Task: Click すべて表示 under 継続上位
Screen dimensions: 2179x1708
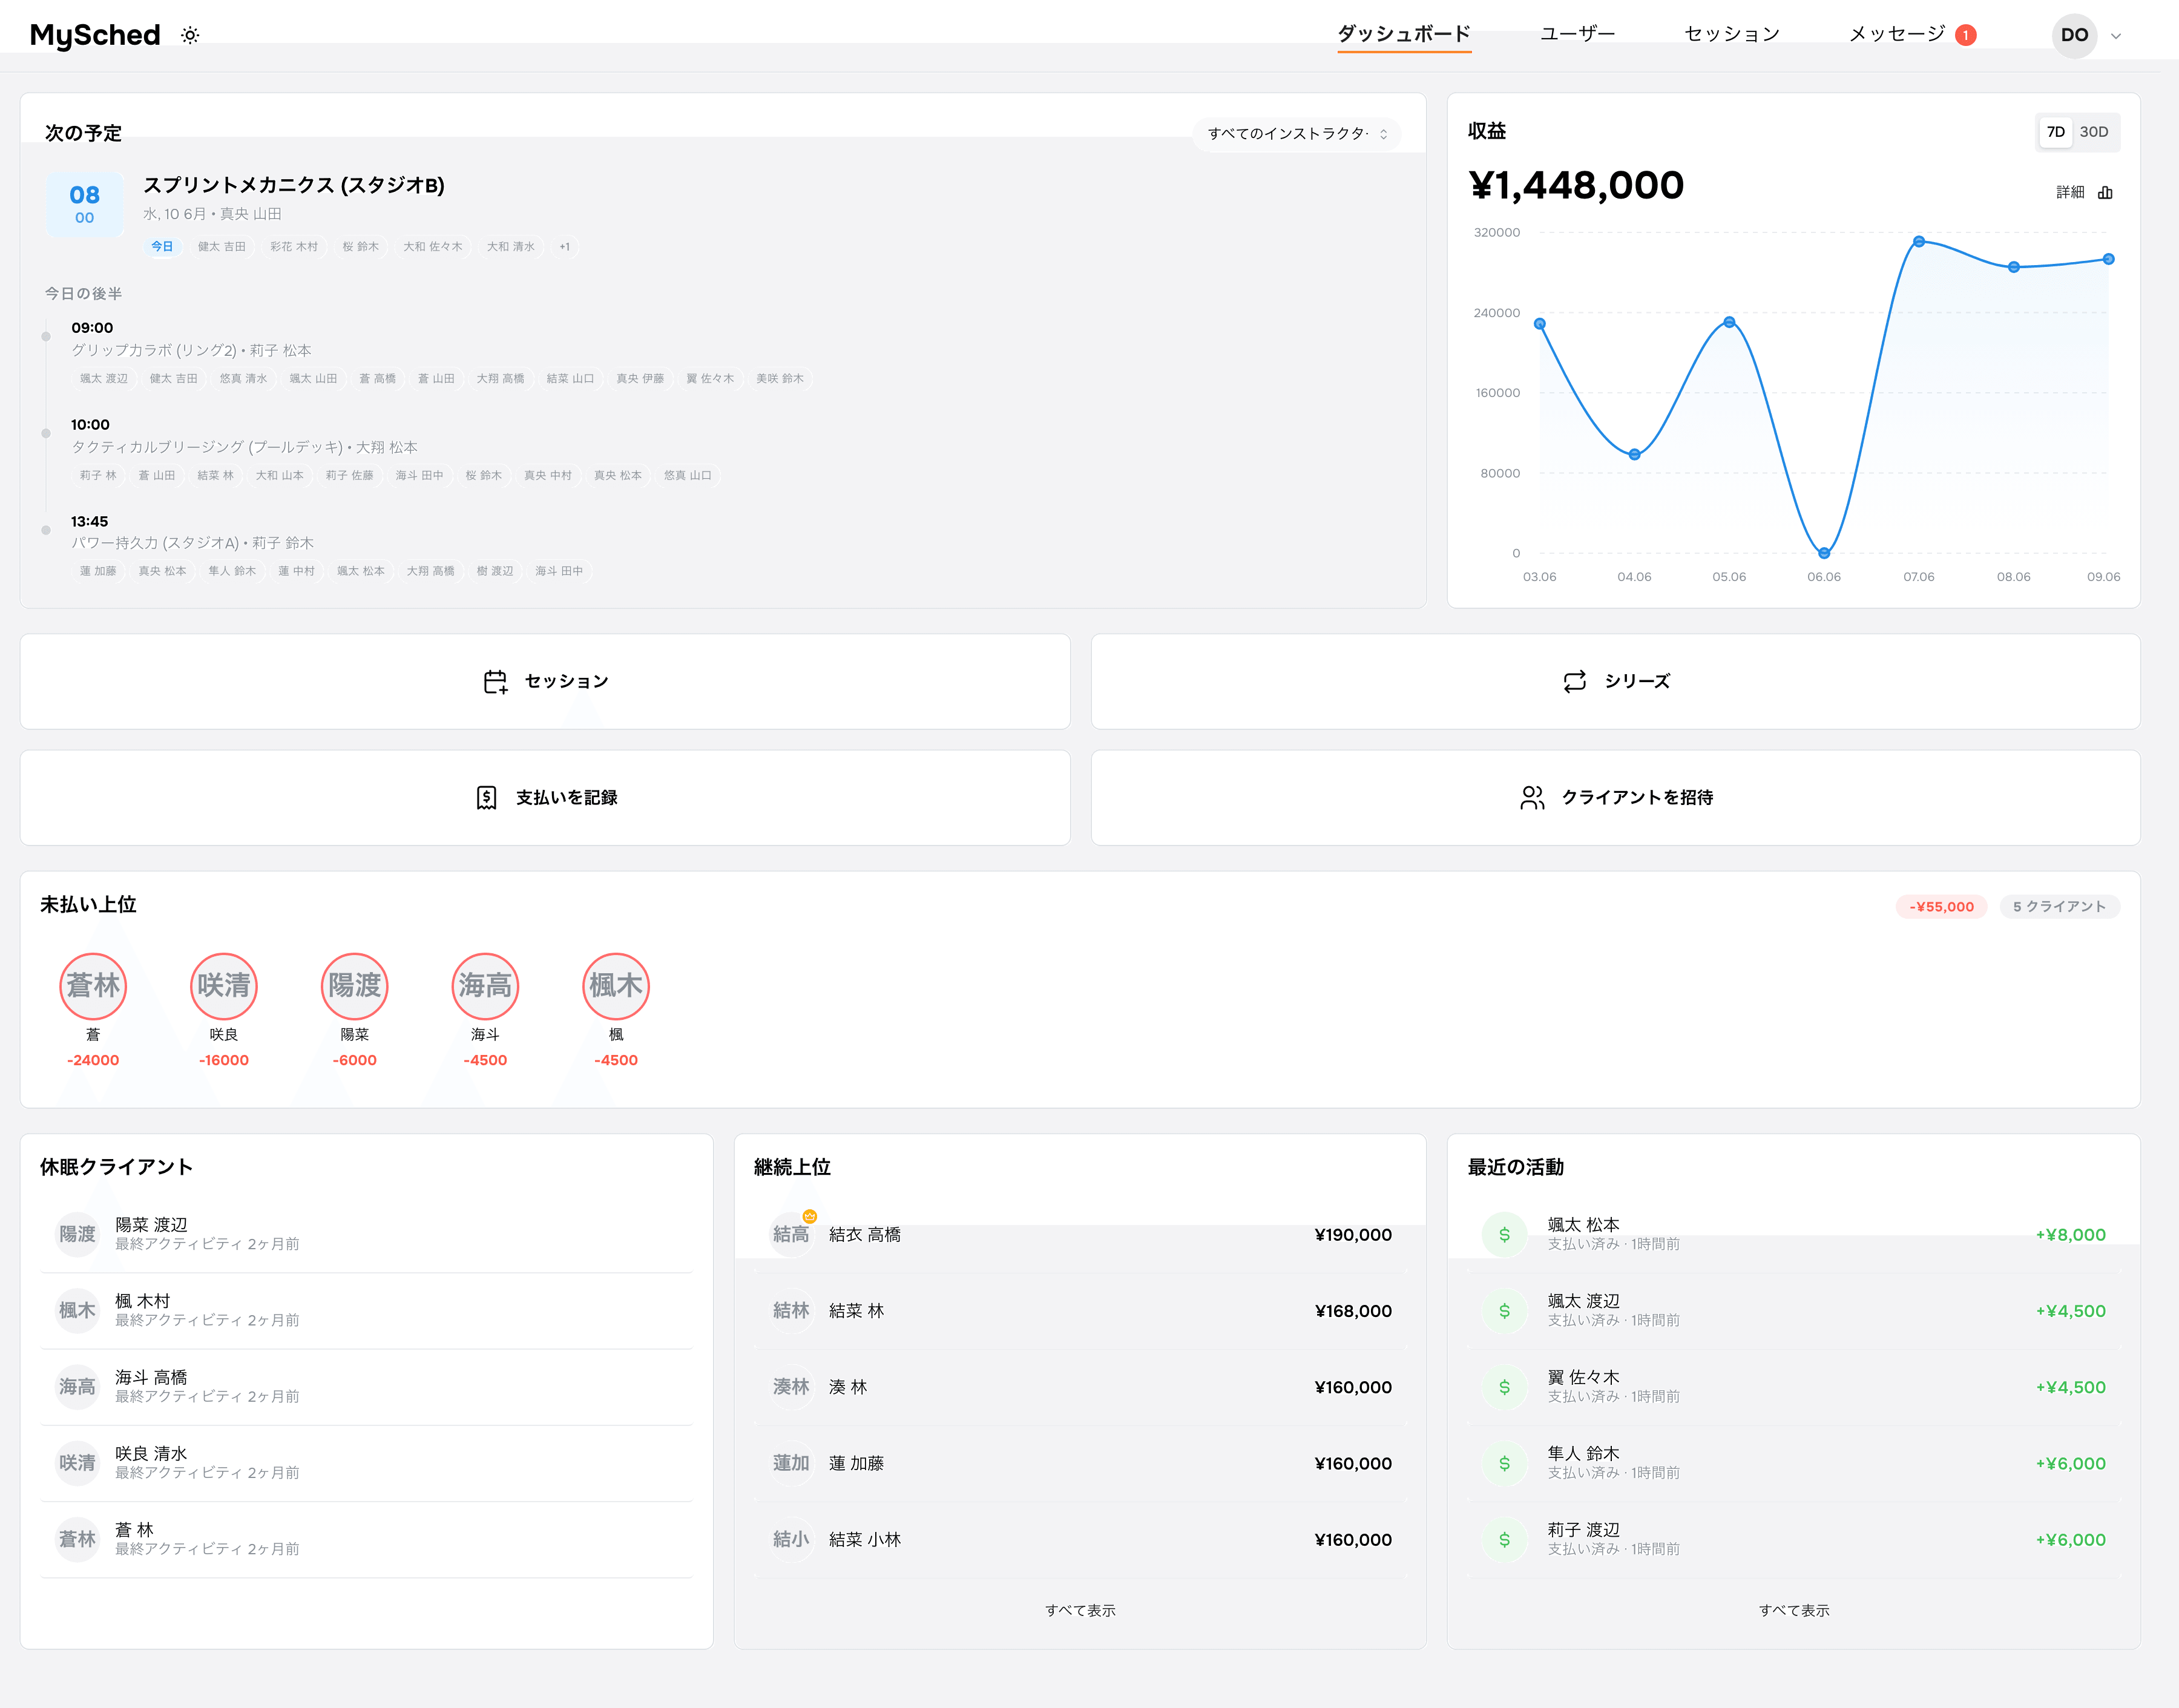Action: pos(1080,1610)
